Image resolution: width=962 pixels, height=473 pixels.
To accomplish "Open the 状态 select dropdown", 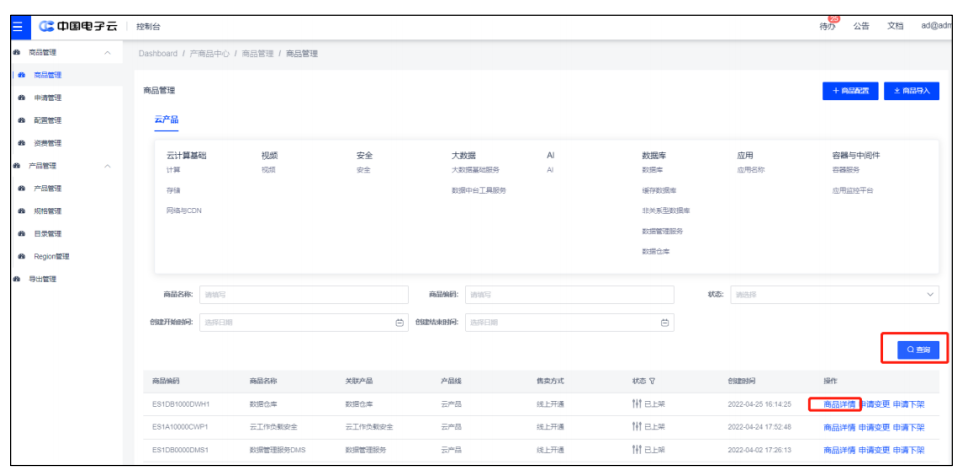I will point(834,294).
